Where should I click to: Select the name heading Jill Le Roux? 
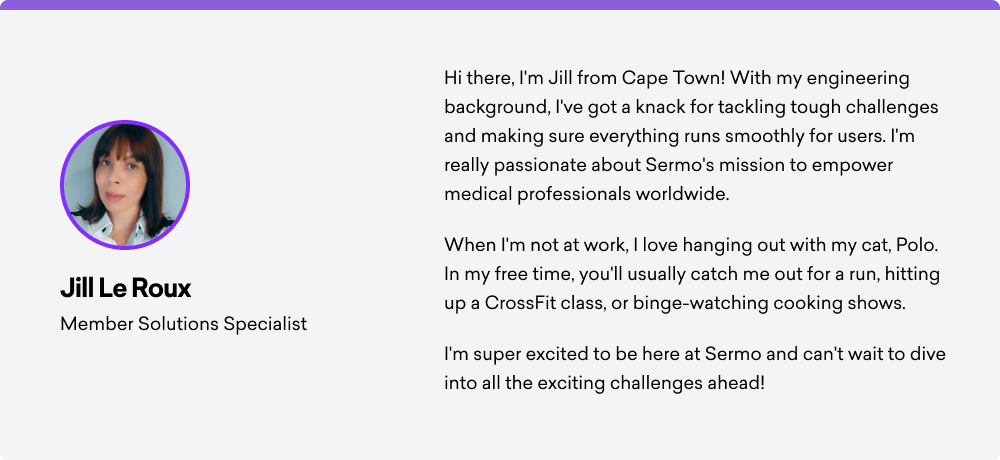click(126, 289)
